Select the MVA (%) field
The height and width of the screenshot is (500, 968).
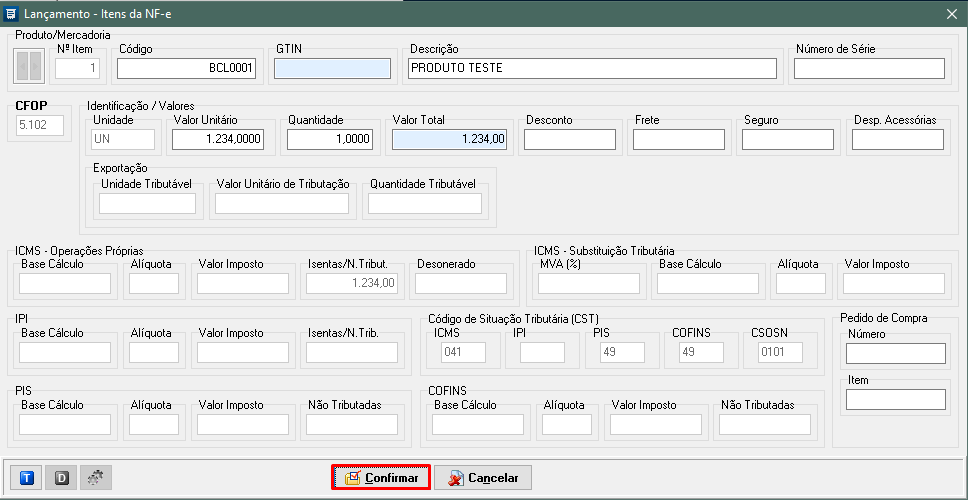tap(588, 284)
